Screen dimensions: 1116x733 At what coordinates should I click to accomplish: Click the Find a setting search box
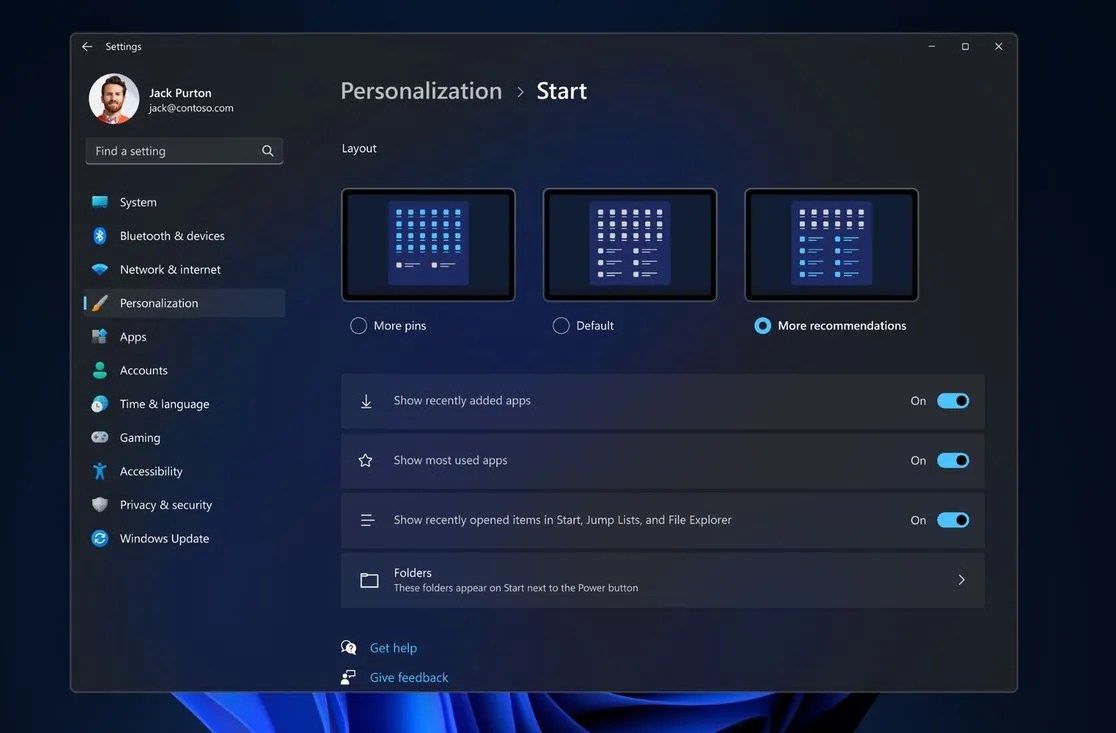tap(184, 151)
